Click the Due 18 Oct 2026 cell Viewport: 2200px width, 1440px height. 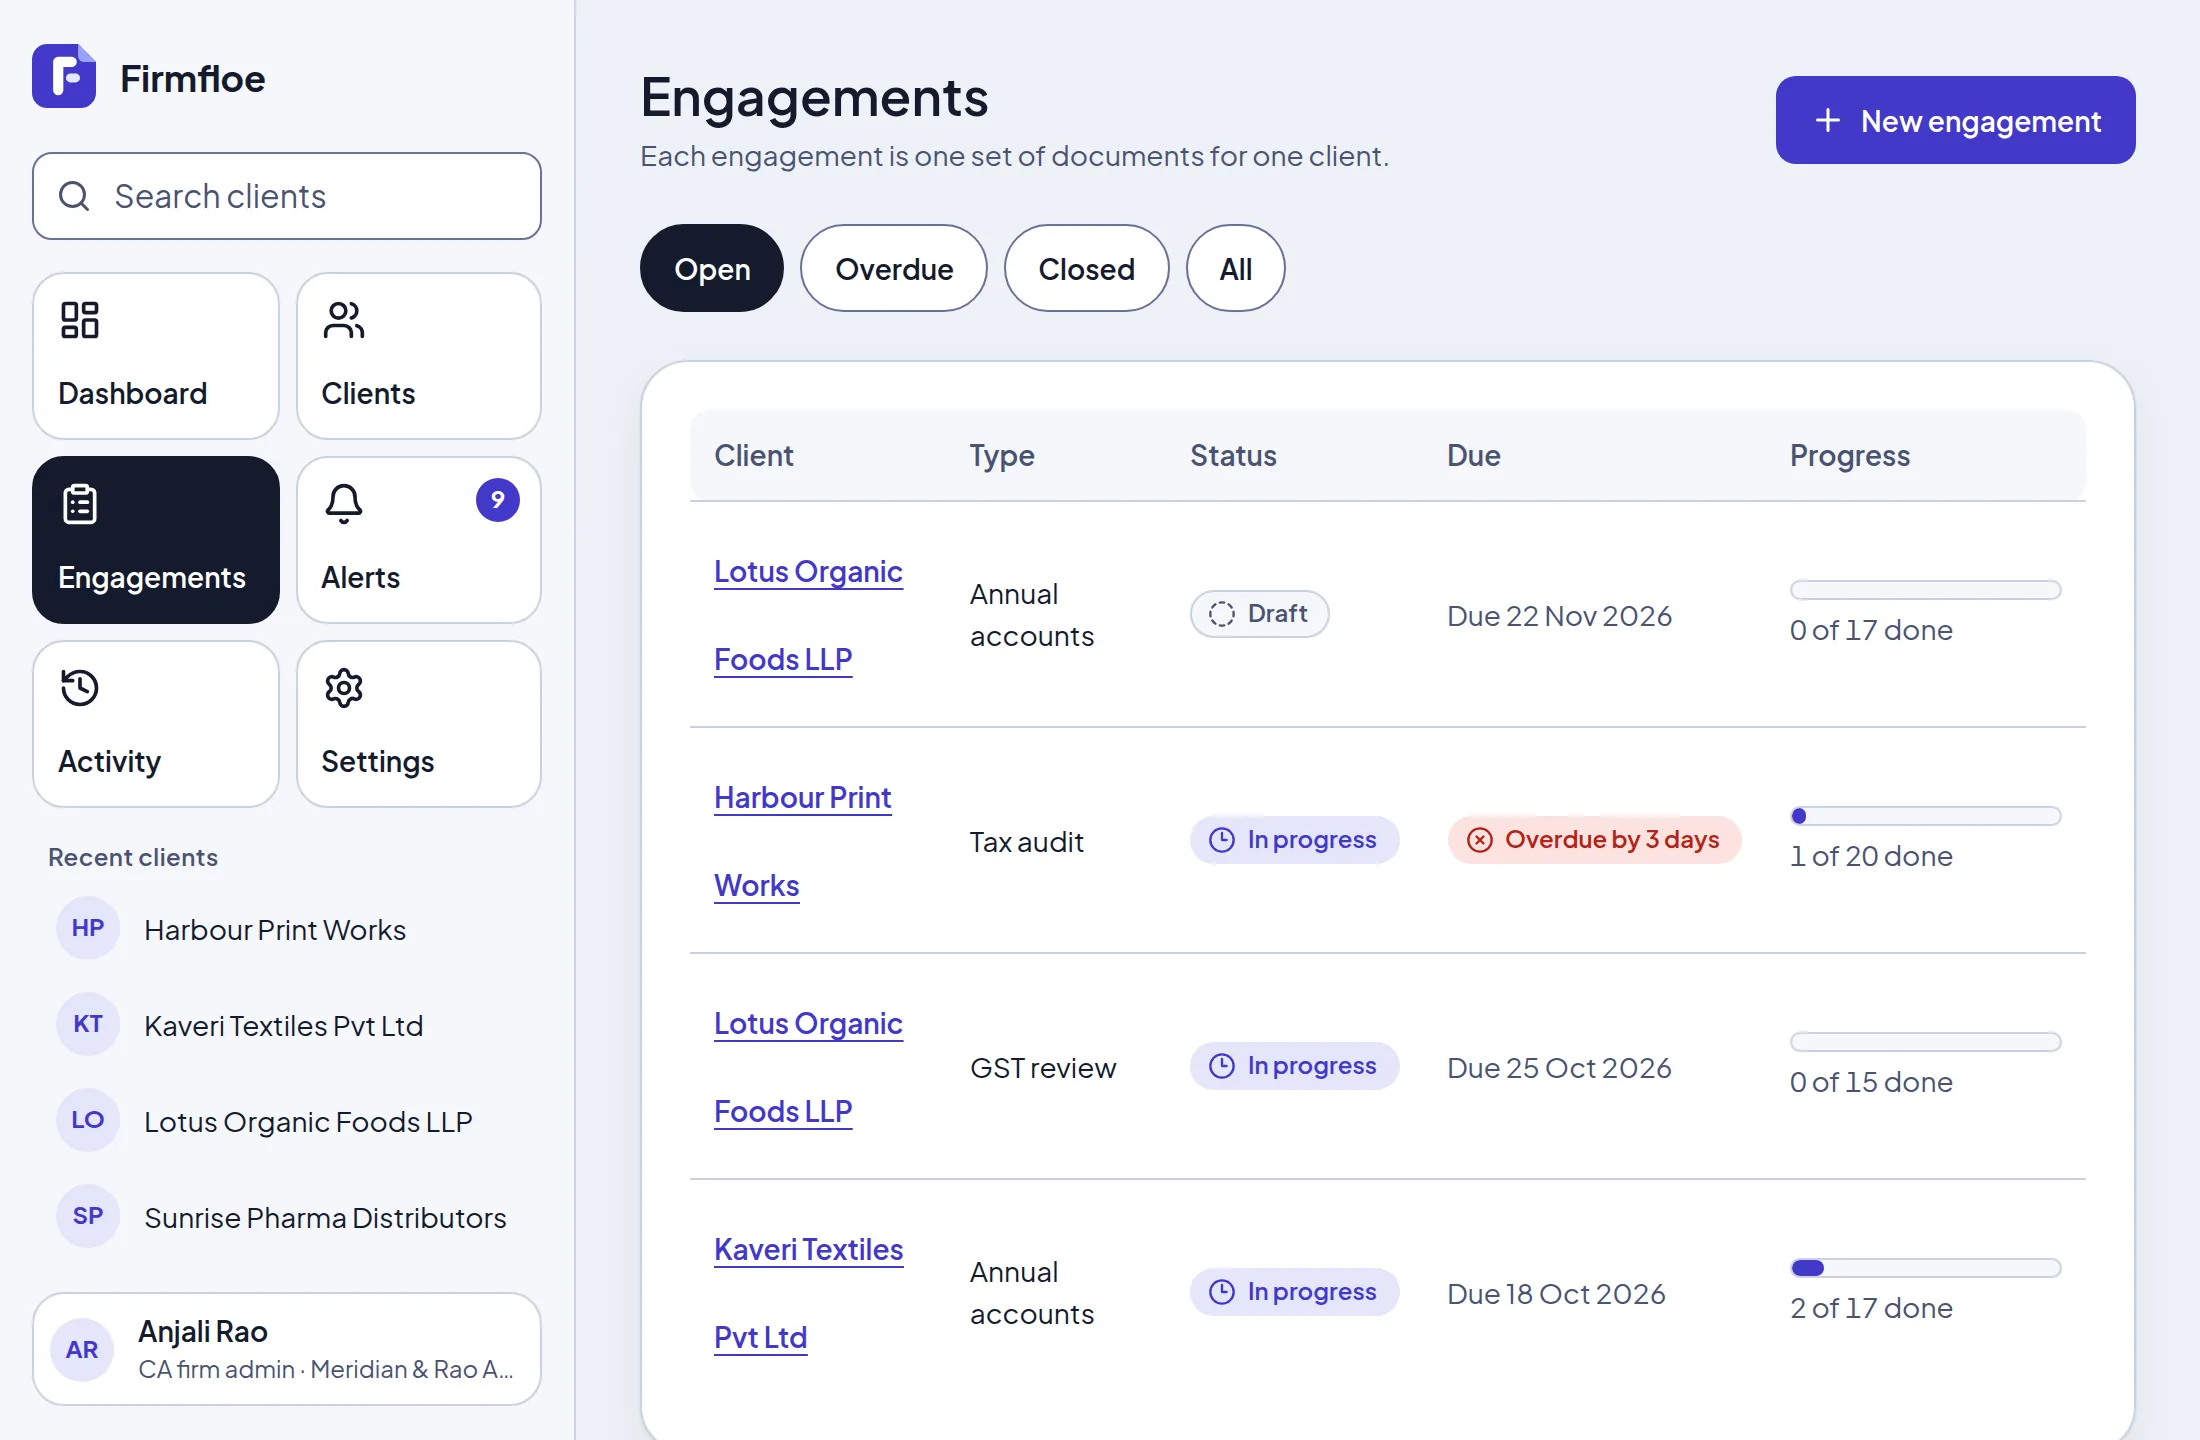pyautogui.click(x=1556, y=1293)
